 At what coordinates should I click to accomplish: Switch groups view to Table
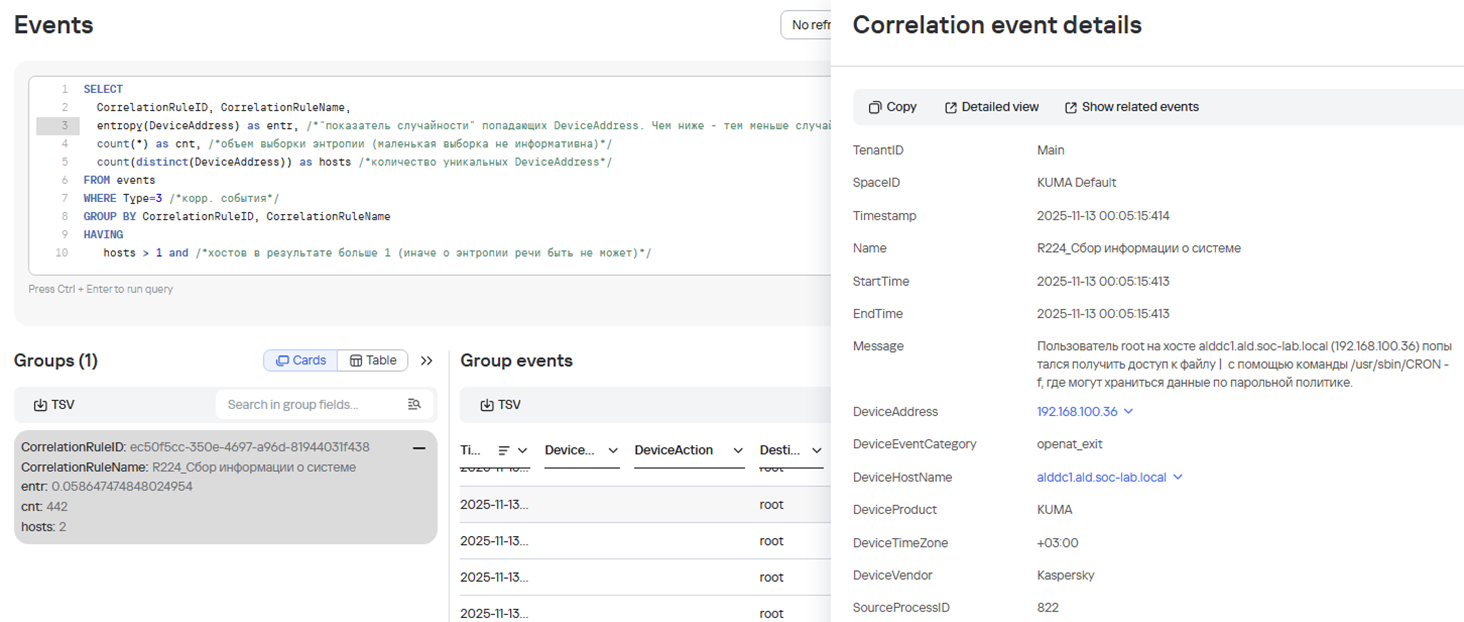click(x=373, y=360)
